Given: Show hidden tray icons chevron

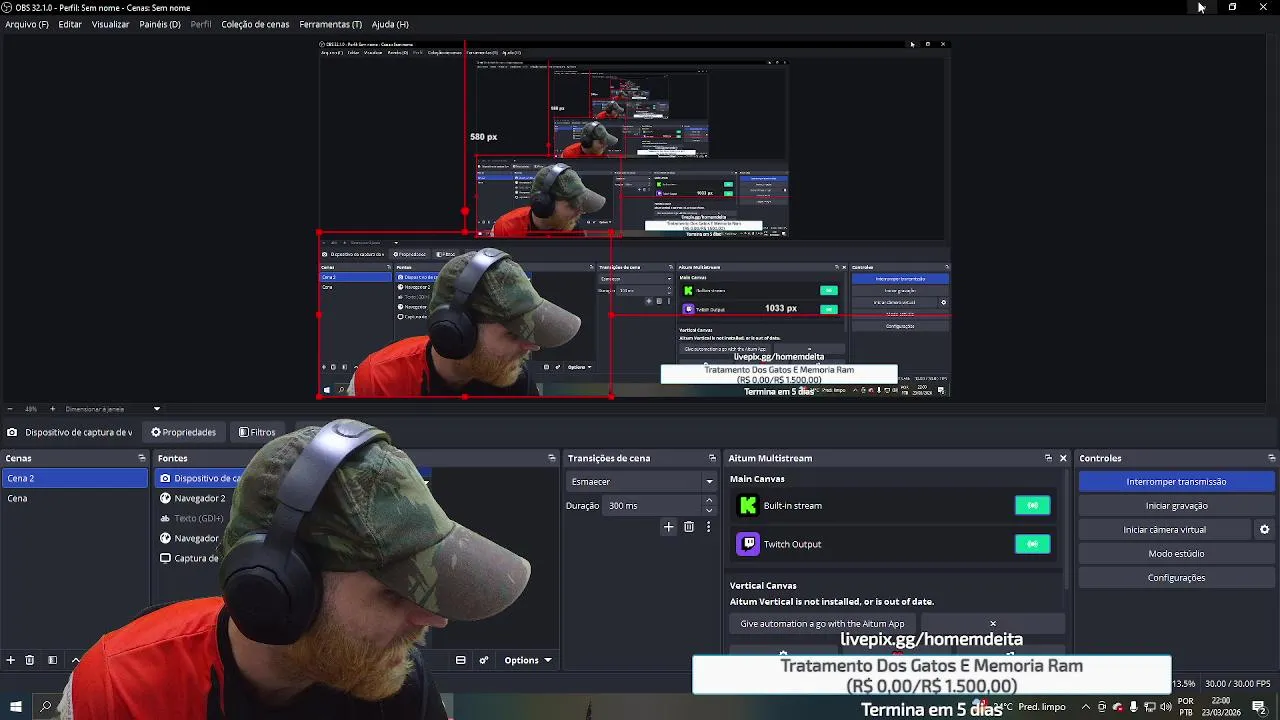Looking at the screenshot, I should click(x=1086, y=707).
